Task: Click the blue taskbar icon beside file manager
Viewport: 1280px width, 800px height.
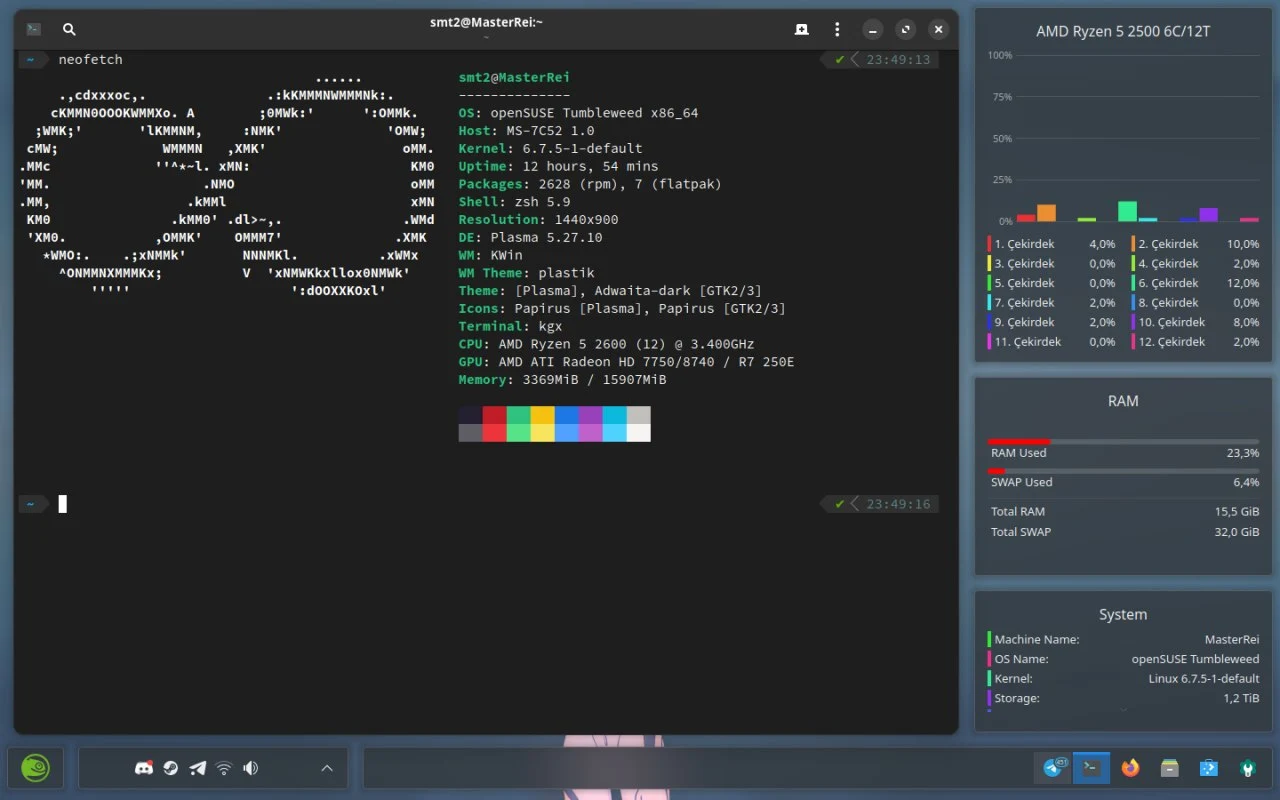Action: 1208,768
